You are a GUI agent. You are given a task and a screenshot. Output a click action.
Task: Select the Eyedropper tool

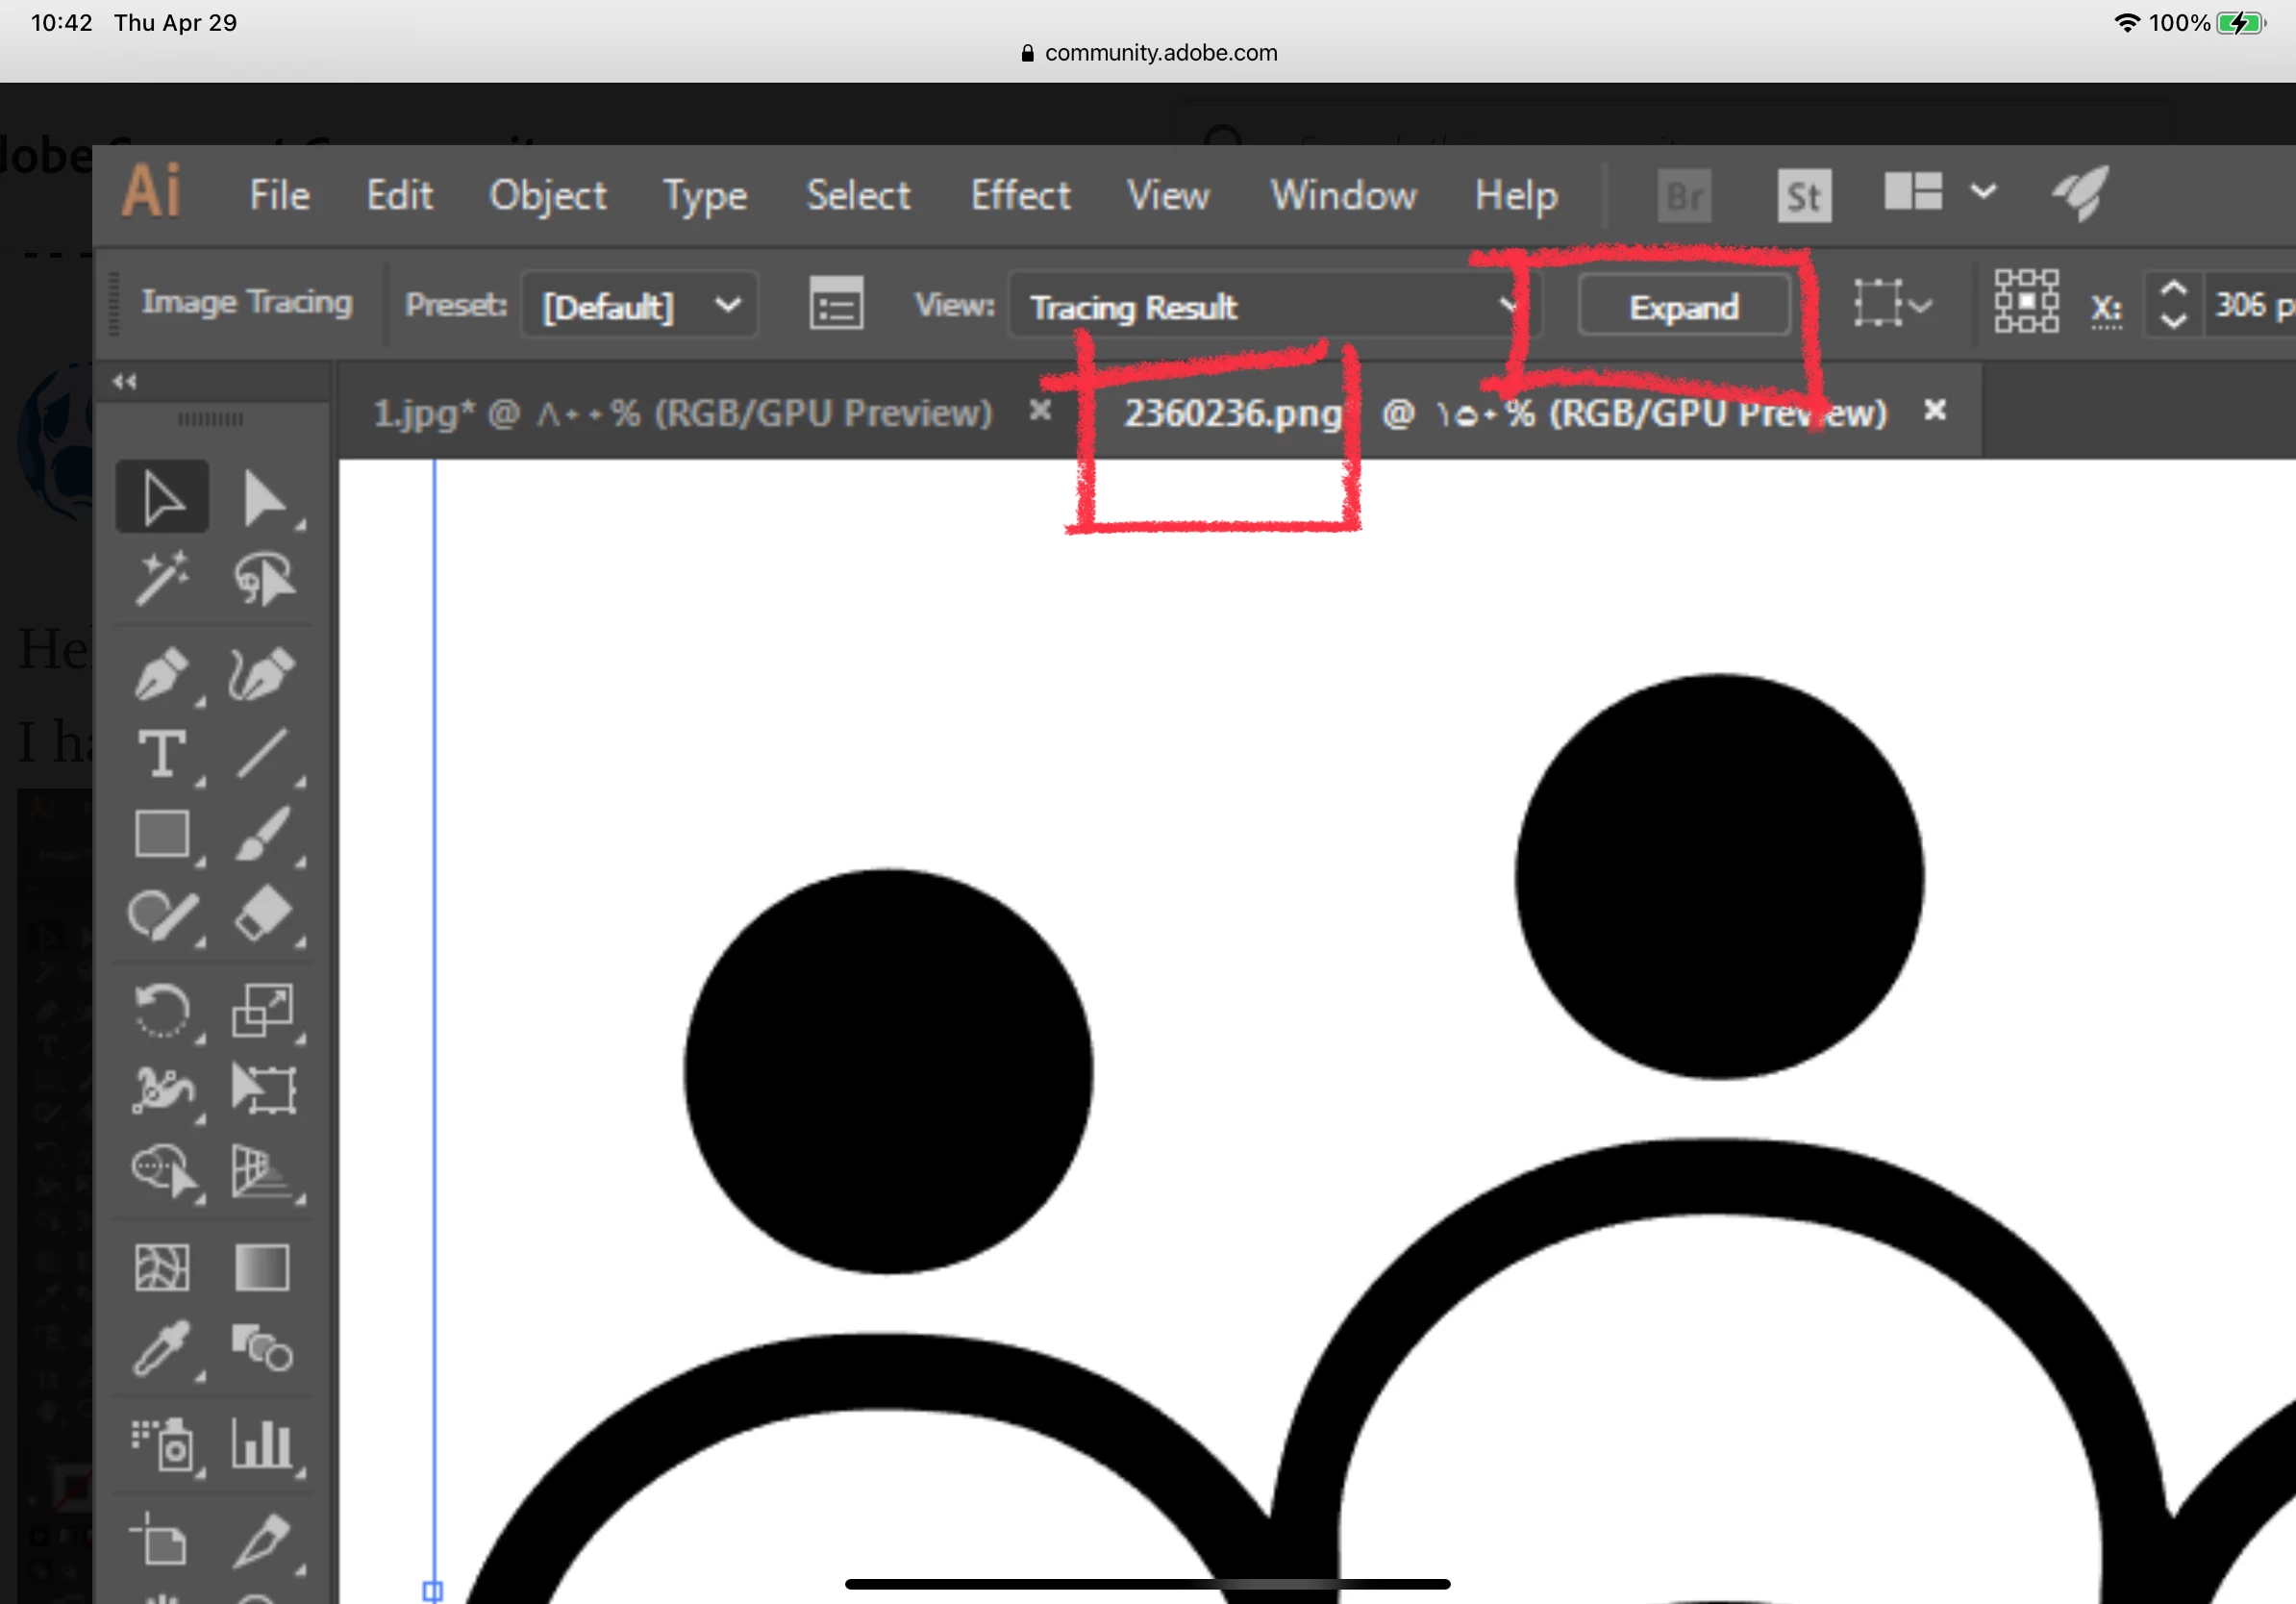162,1348
